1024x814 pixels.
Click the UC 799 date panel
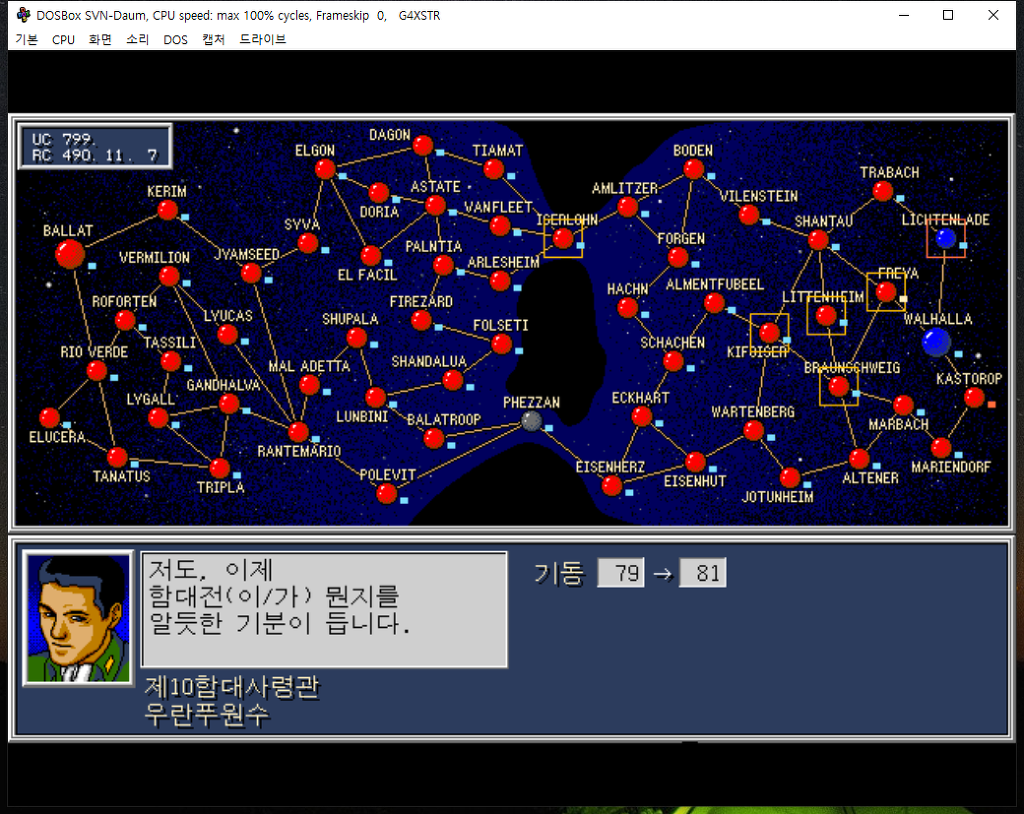point(95,146)
